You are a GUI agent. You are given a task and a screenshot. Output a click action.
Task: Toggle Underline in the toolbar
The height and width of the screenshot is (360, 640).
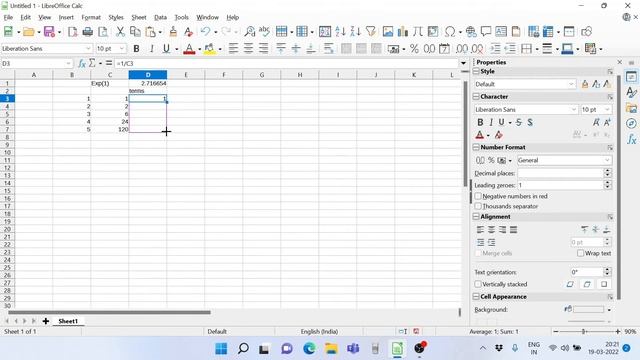tap(166, 49)
